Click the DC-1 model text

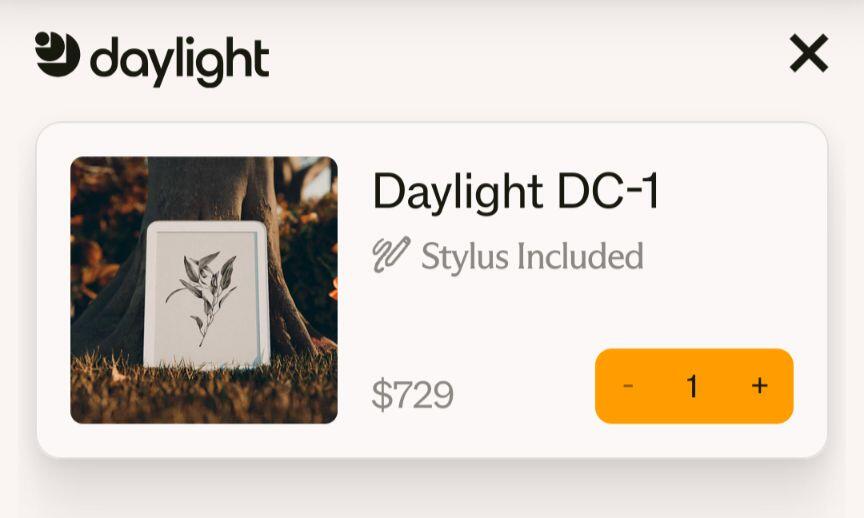(608, 191)
